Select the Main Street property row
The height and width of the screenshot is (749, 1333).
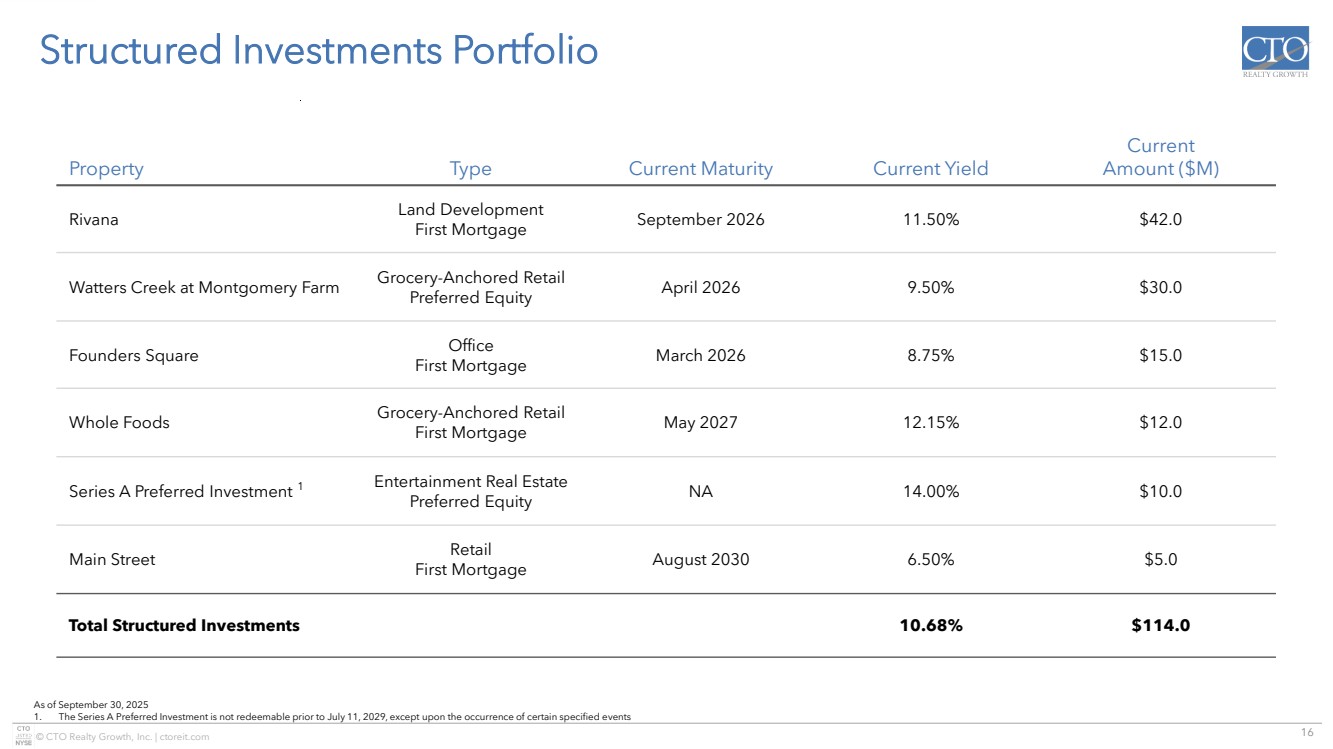point(112,560)
